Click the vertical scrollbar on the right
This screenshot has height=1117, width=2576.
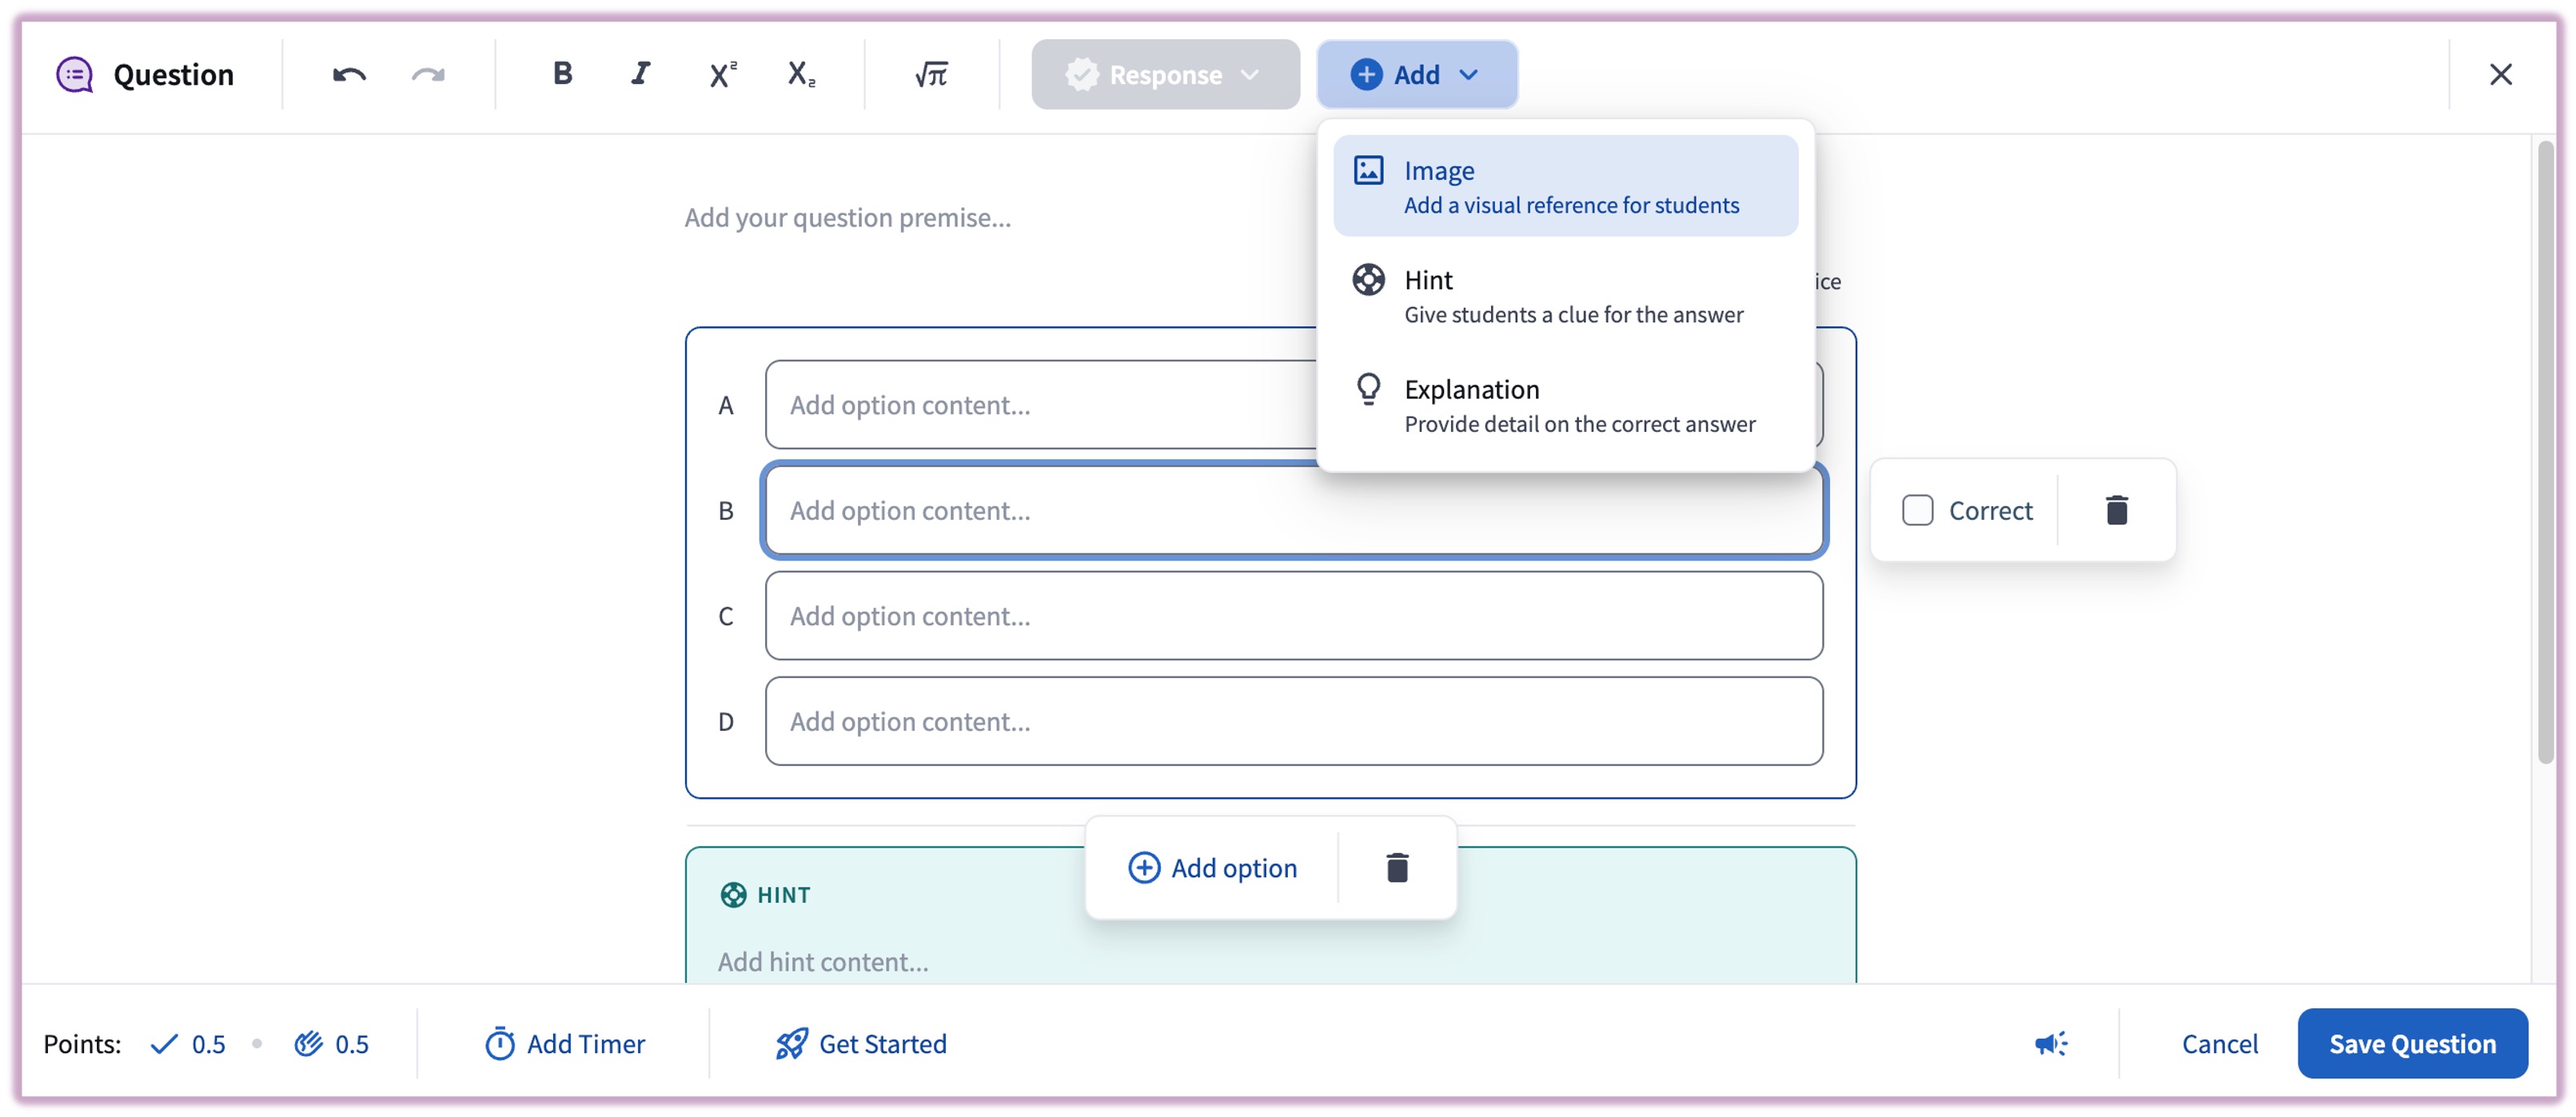[2545, 452]
